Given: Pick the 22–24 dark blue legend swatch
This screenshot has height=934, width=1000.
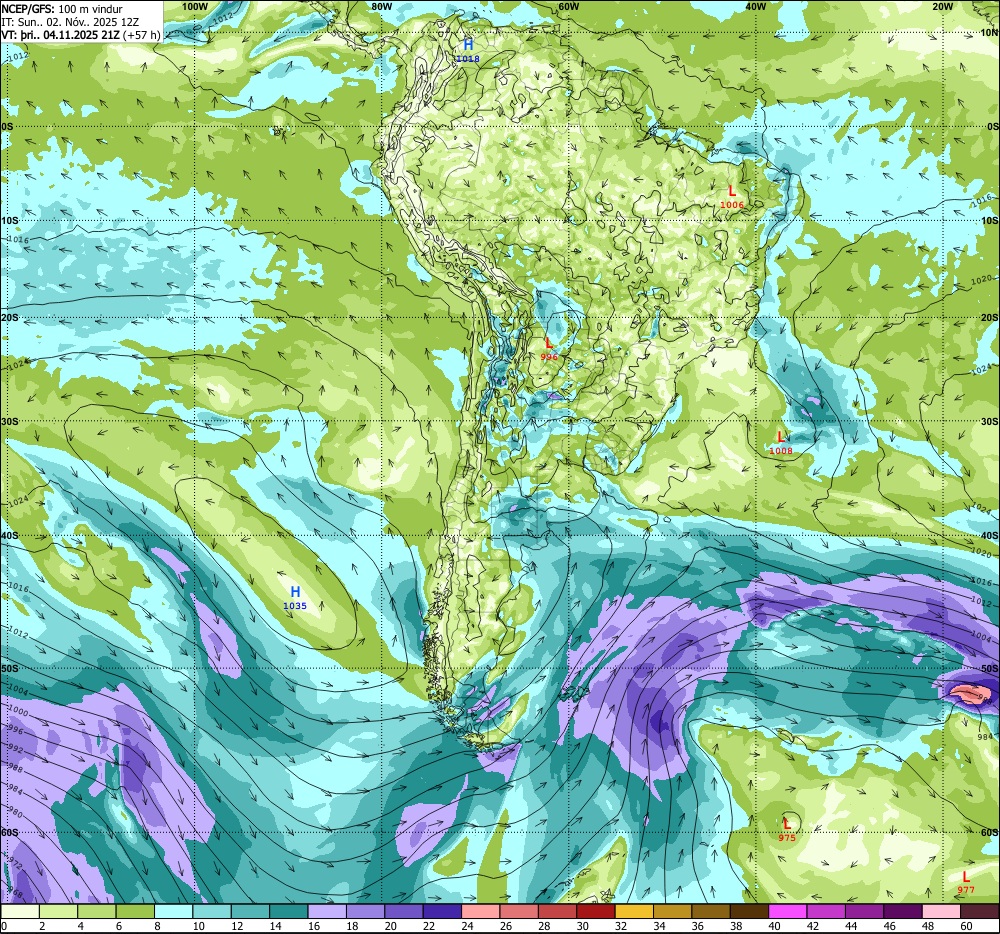Looking at the screenshot, I should tap(442, 911).
